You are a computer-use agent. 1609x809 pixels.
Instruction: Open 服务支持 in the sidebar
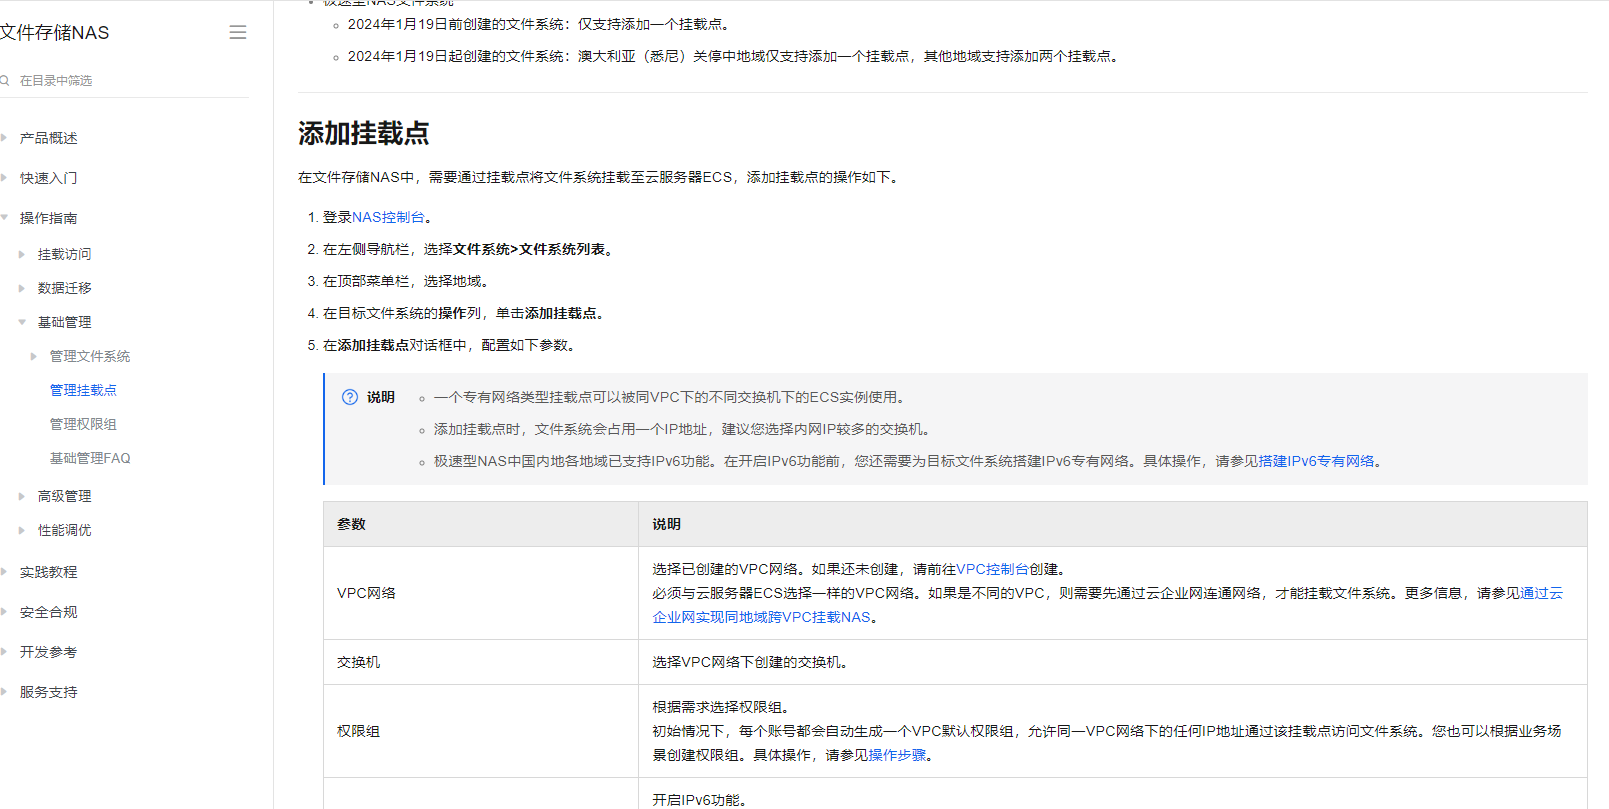pyautogui.click(x=49, y=692)
